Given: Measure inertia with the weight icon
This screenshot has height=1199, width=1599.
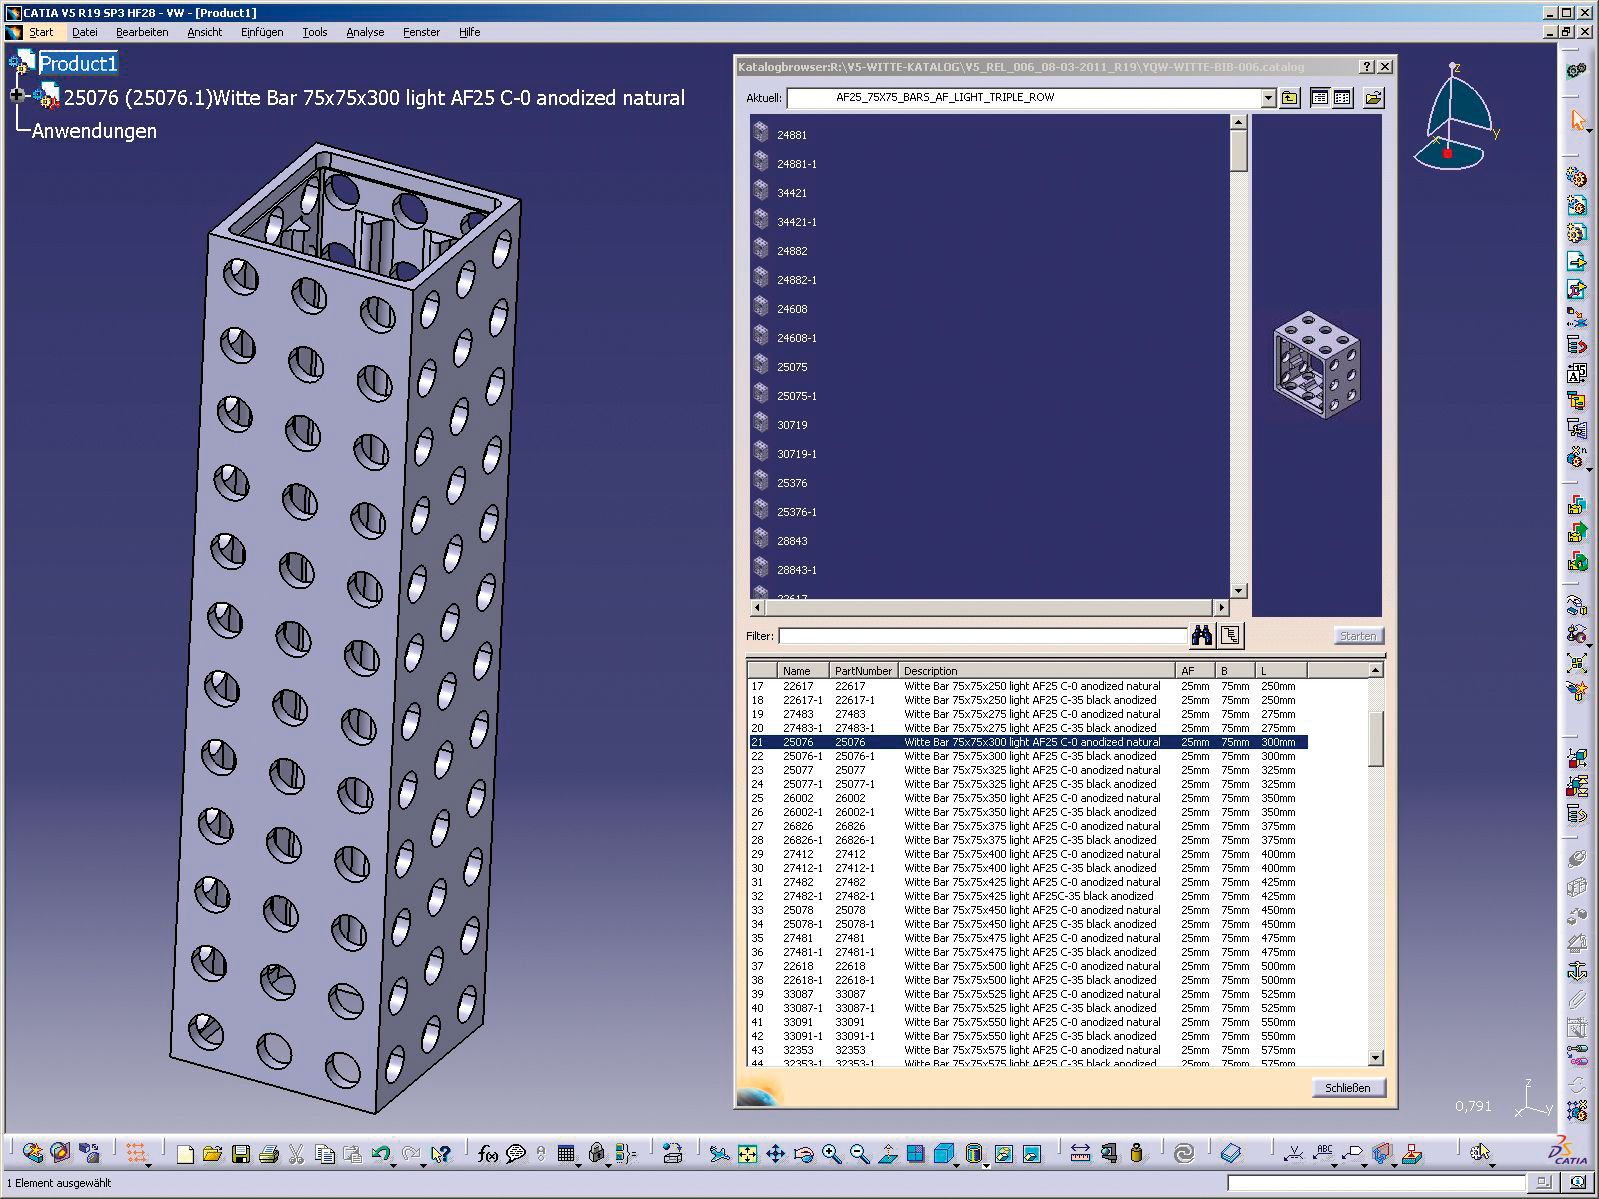Looking at the screenshot, I should 1137,1154.
